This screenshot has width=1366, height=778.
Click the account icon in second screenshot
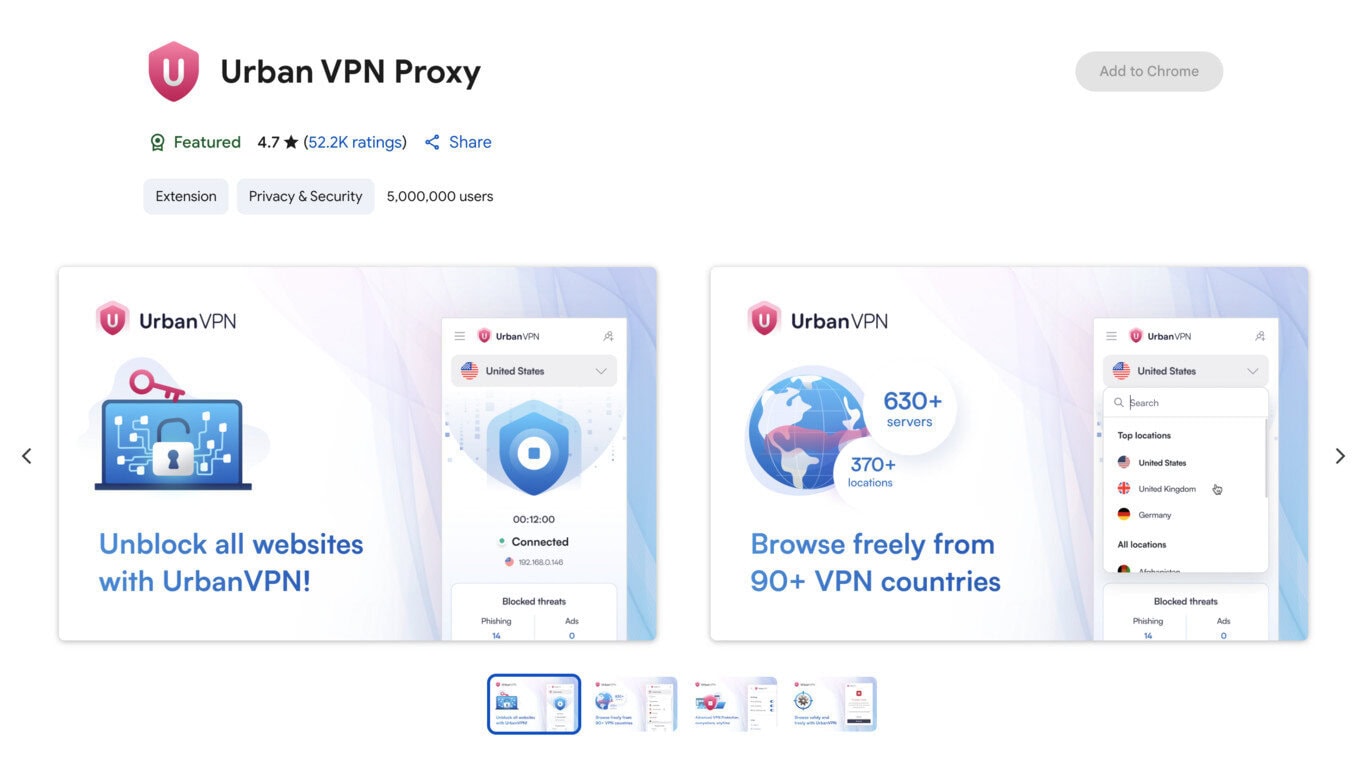click(1260, 336)
